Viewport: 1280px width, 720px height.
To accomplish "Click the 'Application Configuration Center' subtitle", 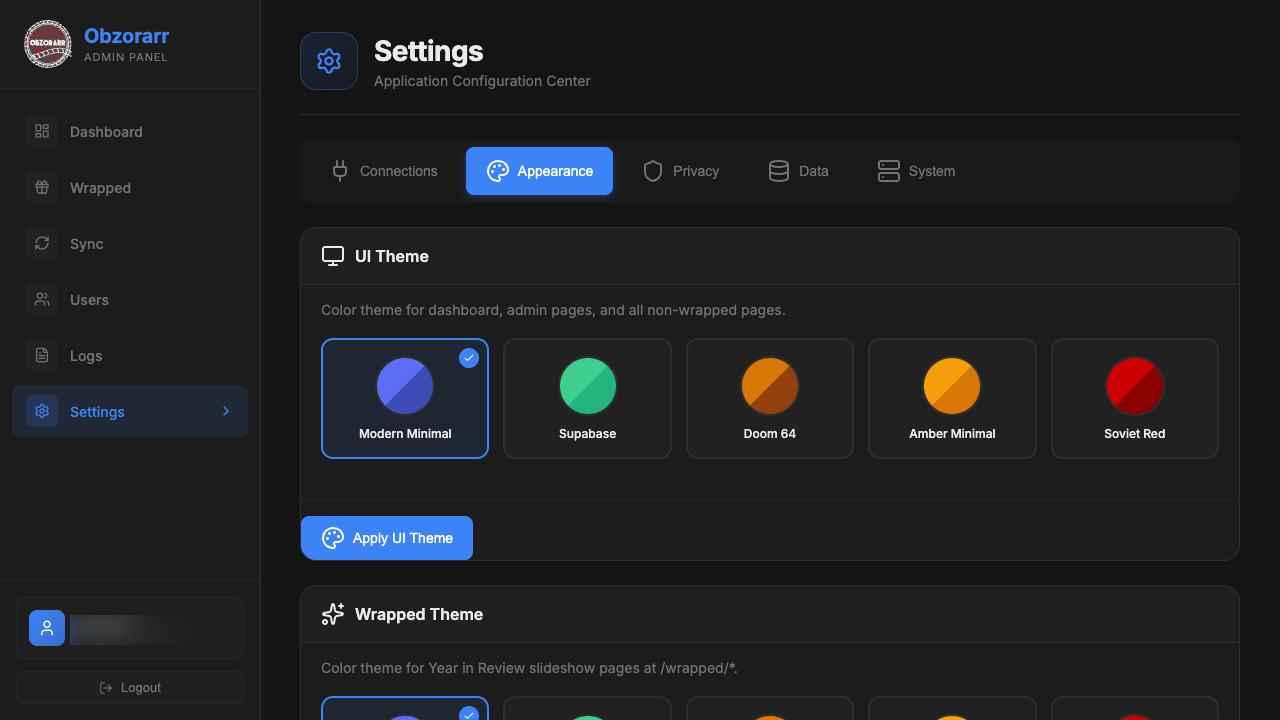I will 482,81.
